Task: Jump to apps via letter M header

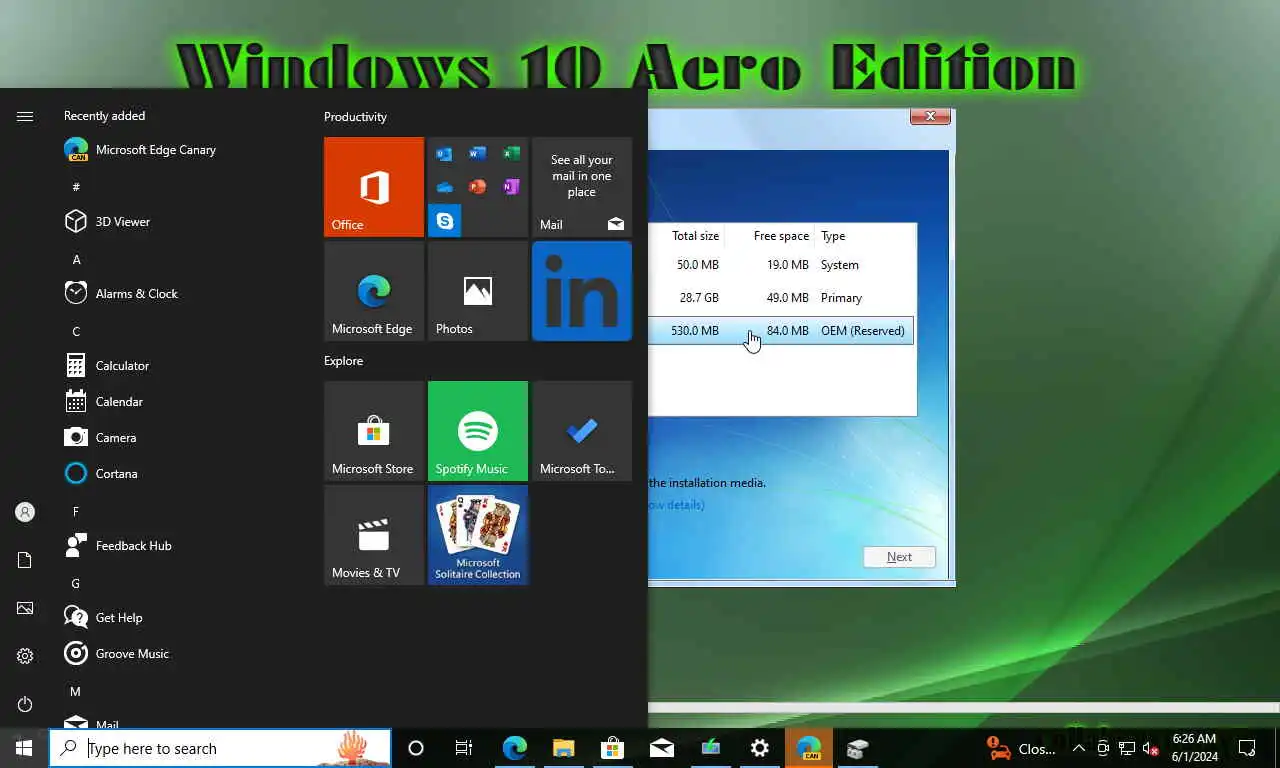Action: (x=76, y=692)
